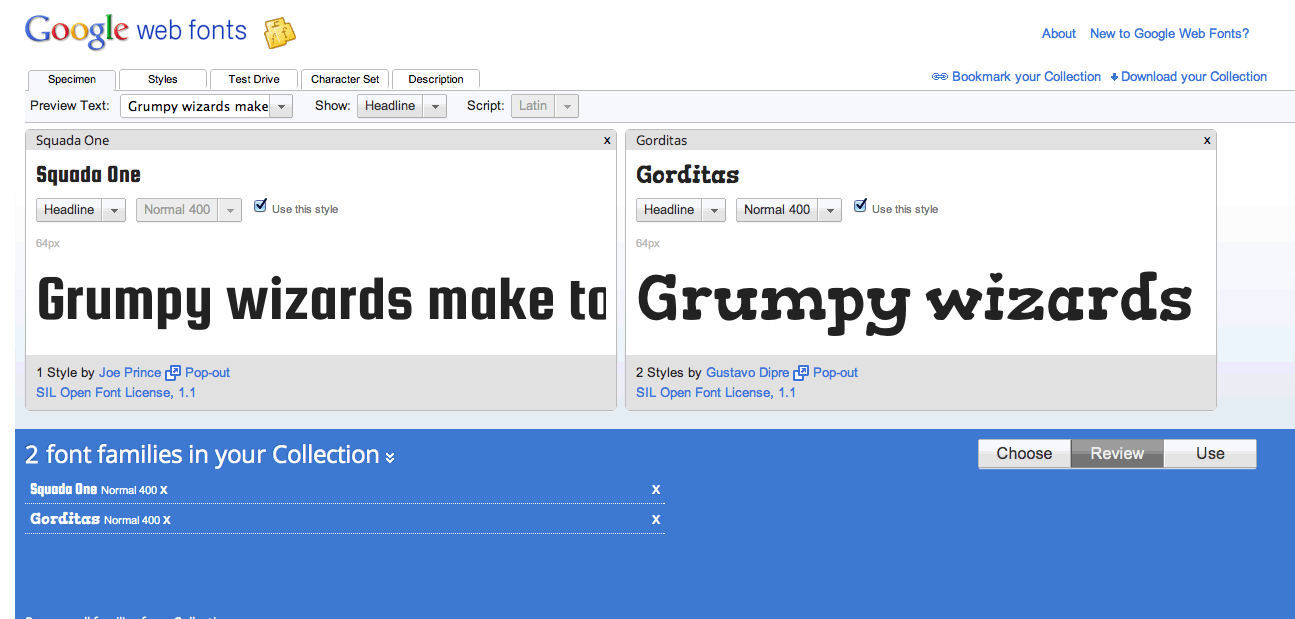
Task: Switch to the Specimen tab
Action: [x=72, y=79]
